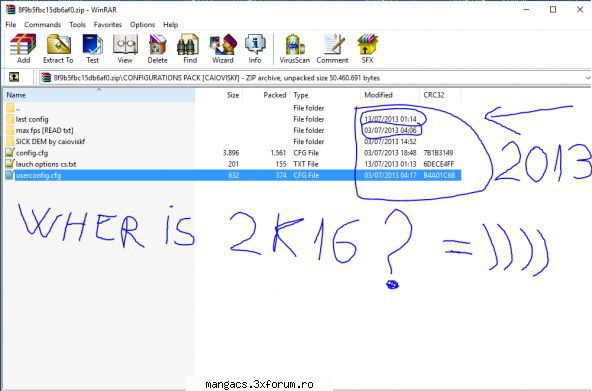Click the WinRAR title bar app icon
This screenshot has height=391, width=592.
pos(10,9)
